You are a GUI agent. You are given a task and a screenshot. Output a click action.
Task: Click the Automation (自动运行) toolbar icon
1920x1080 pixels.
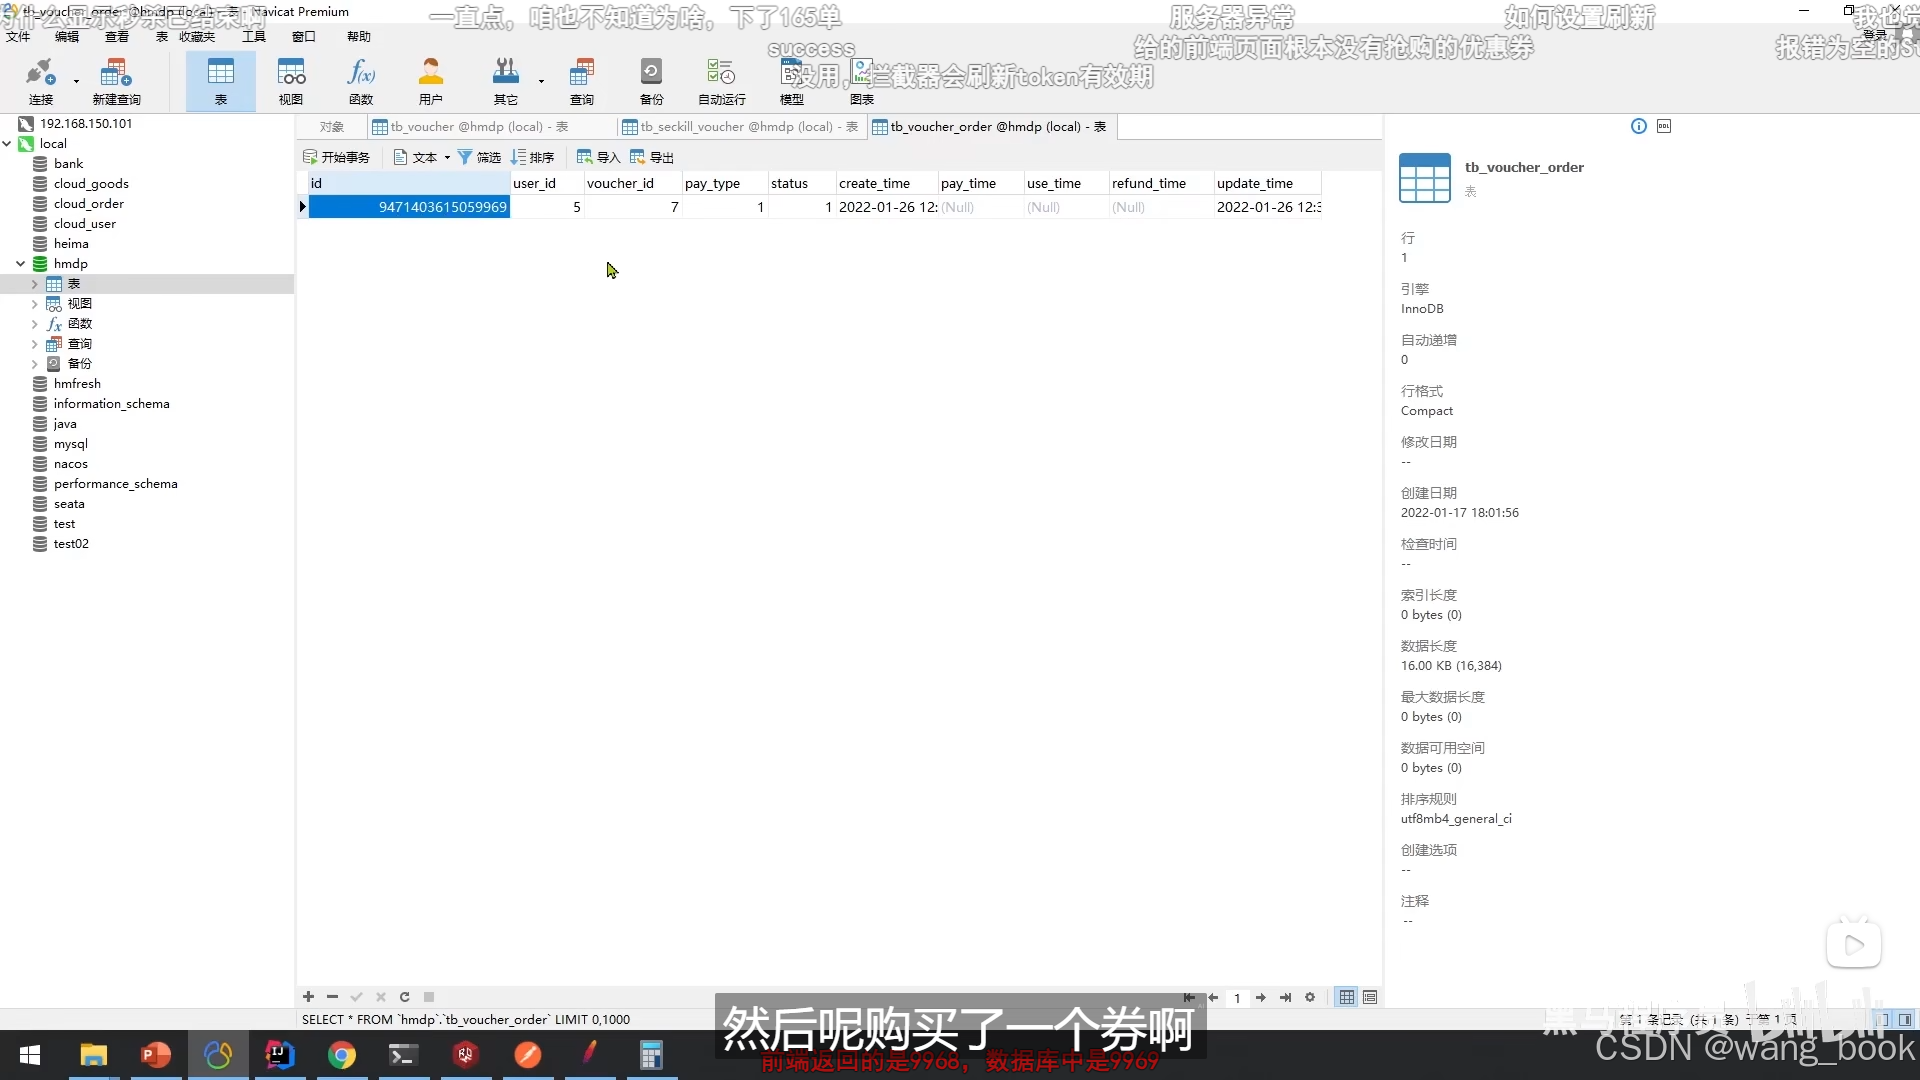tap(721, 80)
